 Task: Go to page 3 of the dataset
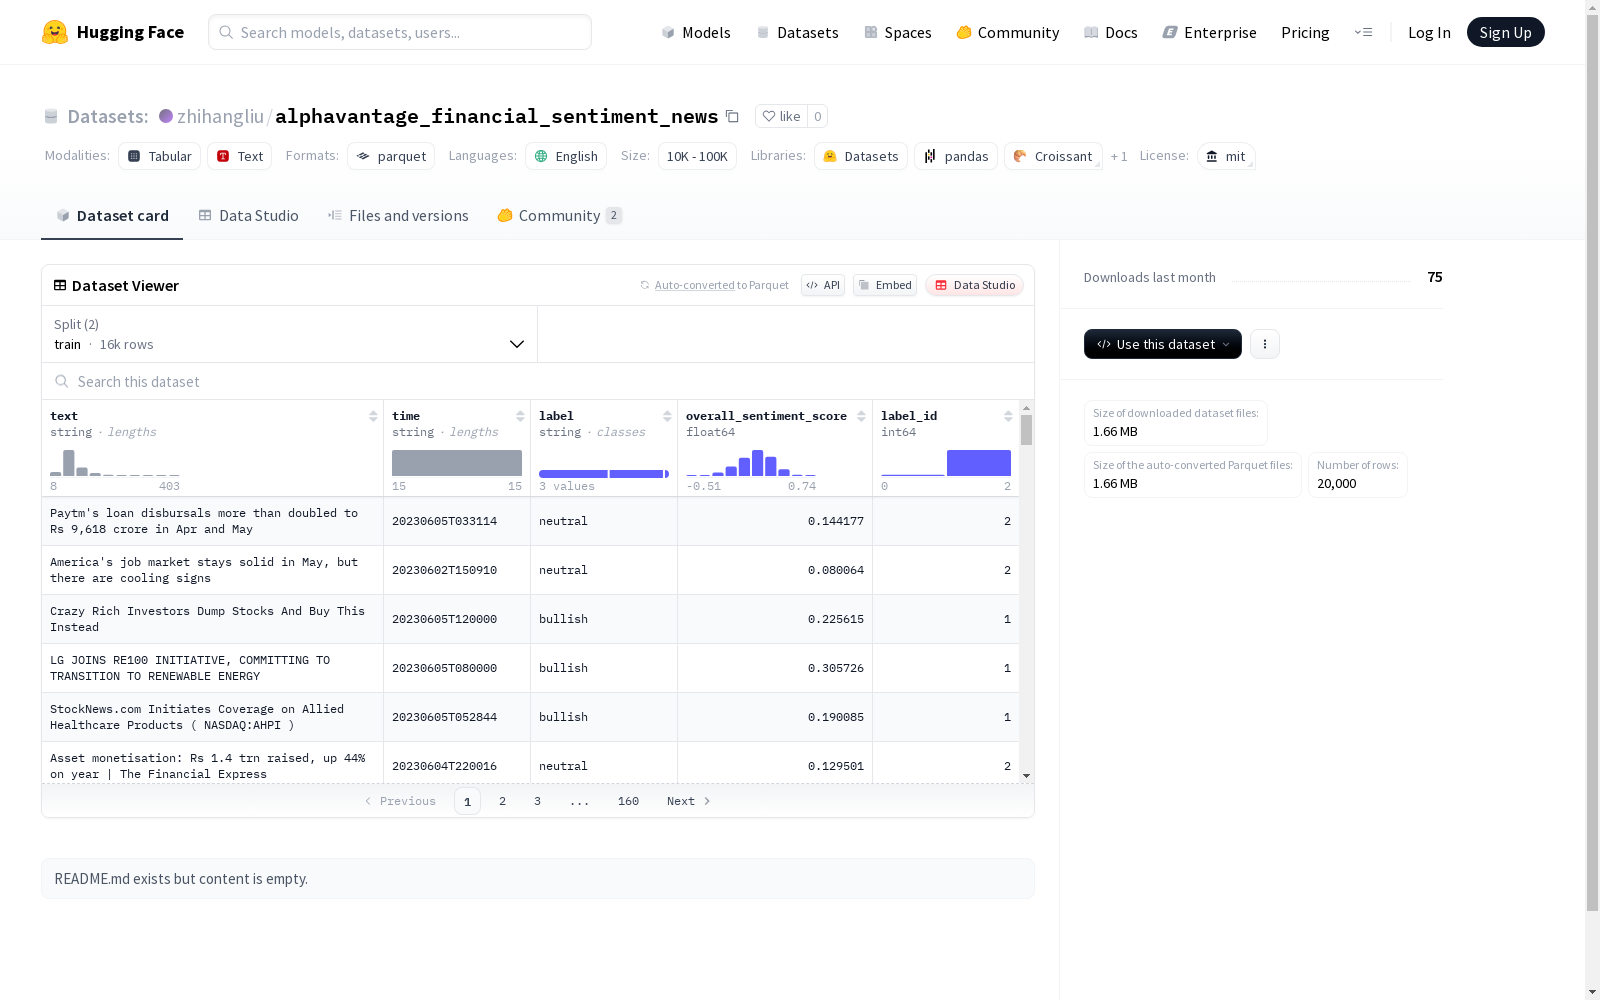[537, 801]
